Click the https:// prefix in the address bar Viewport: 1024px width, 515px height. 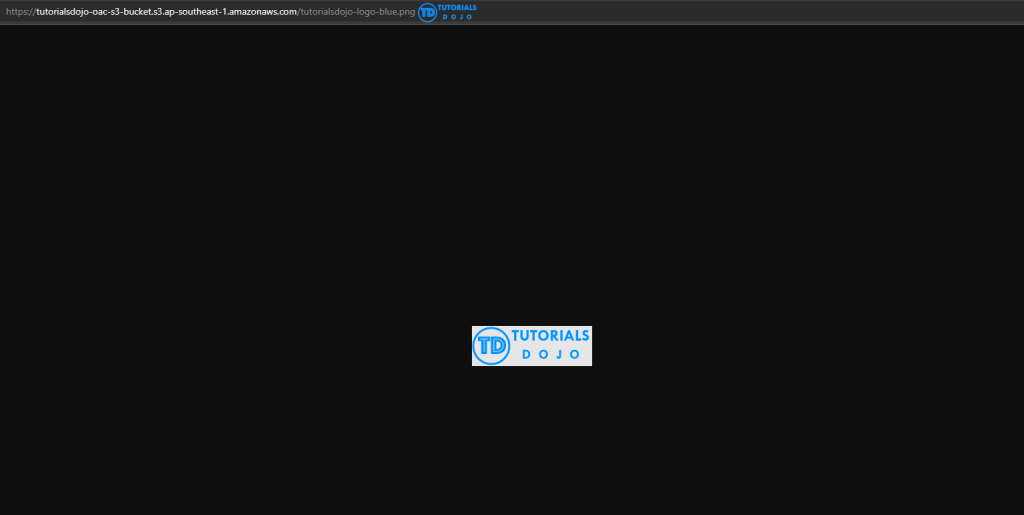tap(20, 12)
